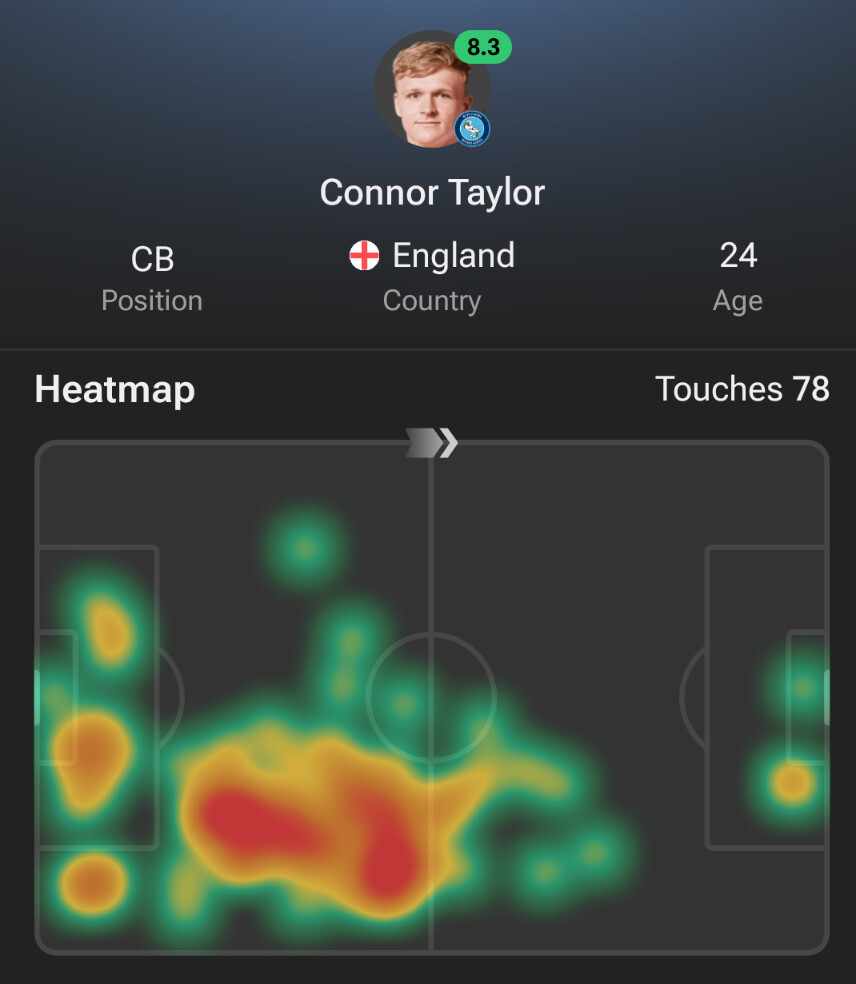Click the isolated green hotspot in the upper left half
856x984 pixels.
tap(305, 547)
